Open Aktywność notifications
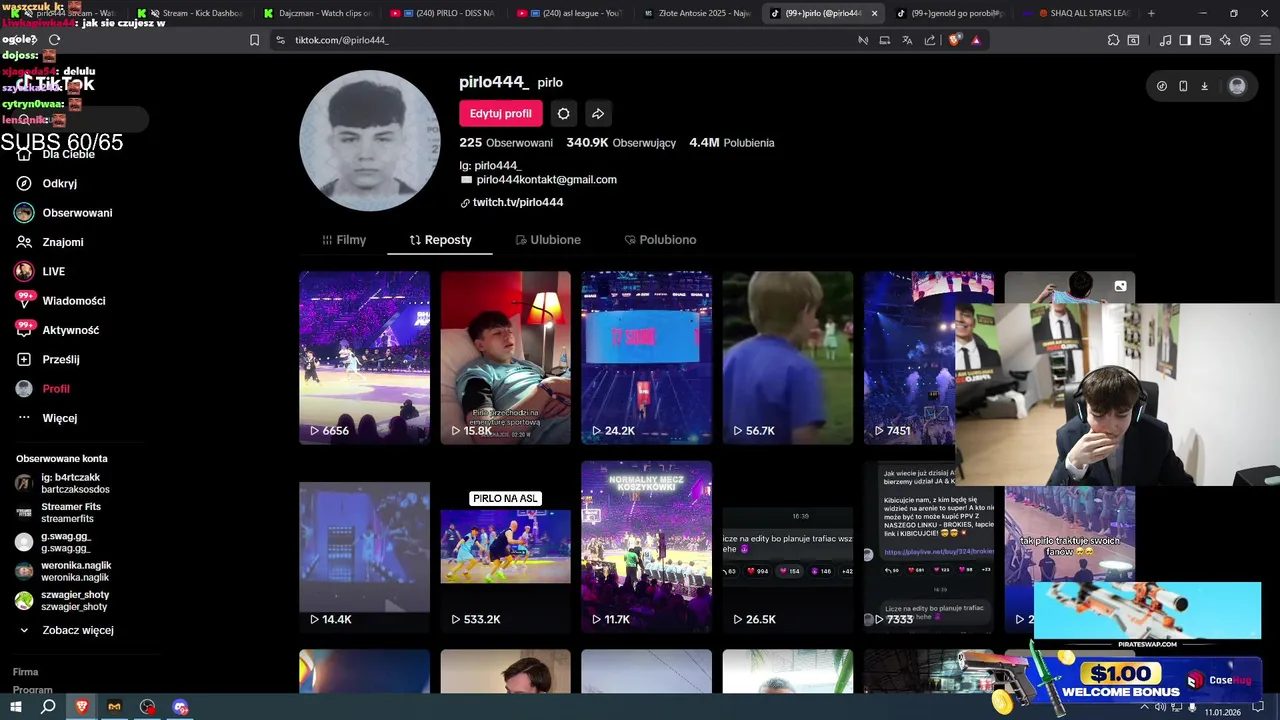This screenshot has width=1280, height=720. (57, 330)
